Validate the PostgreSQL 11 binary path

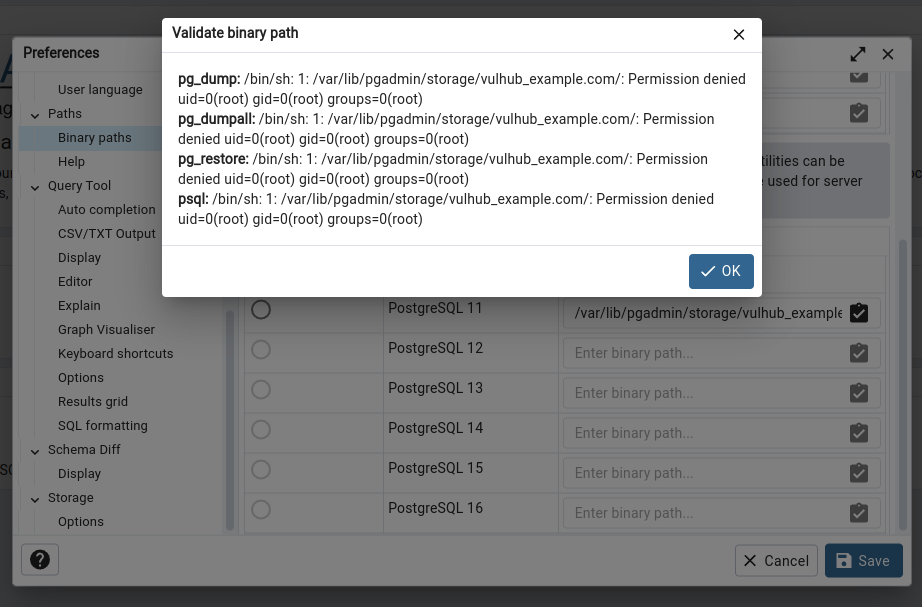(x=858, y=312)
